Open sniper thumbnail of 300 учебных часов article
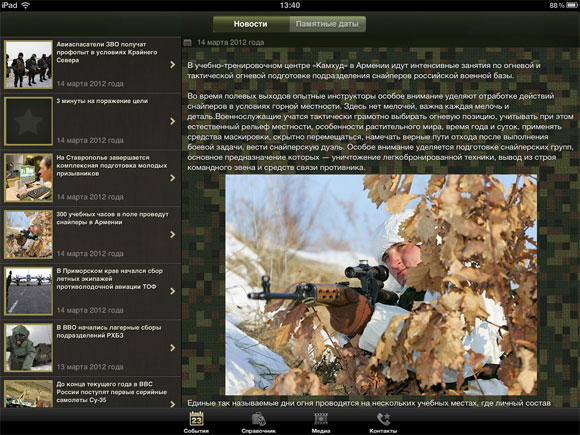The width and height of the screenshot is (580, 435). pyautogui.click(x=28, y=235)
